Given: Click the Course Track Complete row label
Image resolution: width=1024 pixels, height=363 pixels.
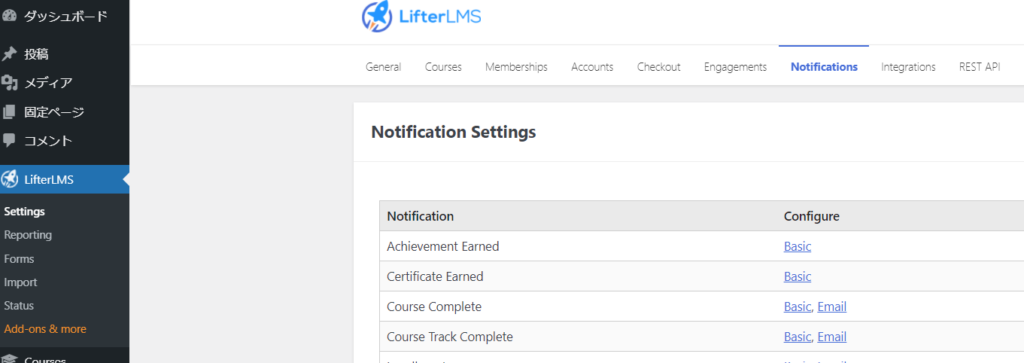Looking at the screenshot, I should [x=450, y=337].
